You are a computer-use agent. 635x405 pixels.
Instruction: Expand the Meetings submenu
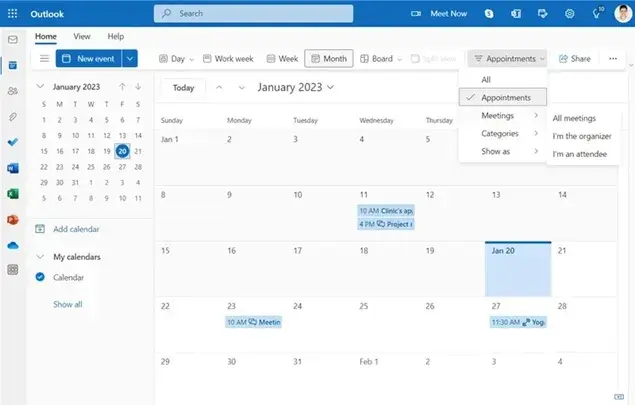(x=503, y=115)
